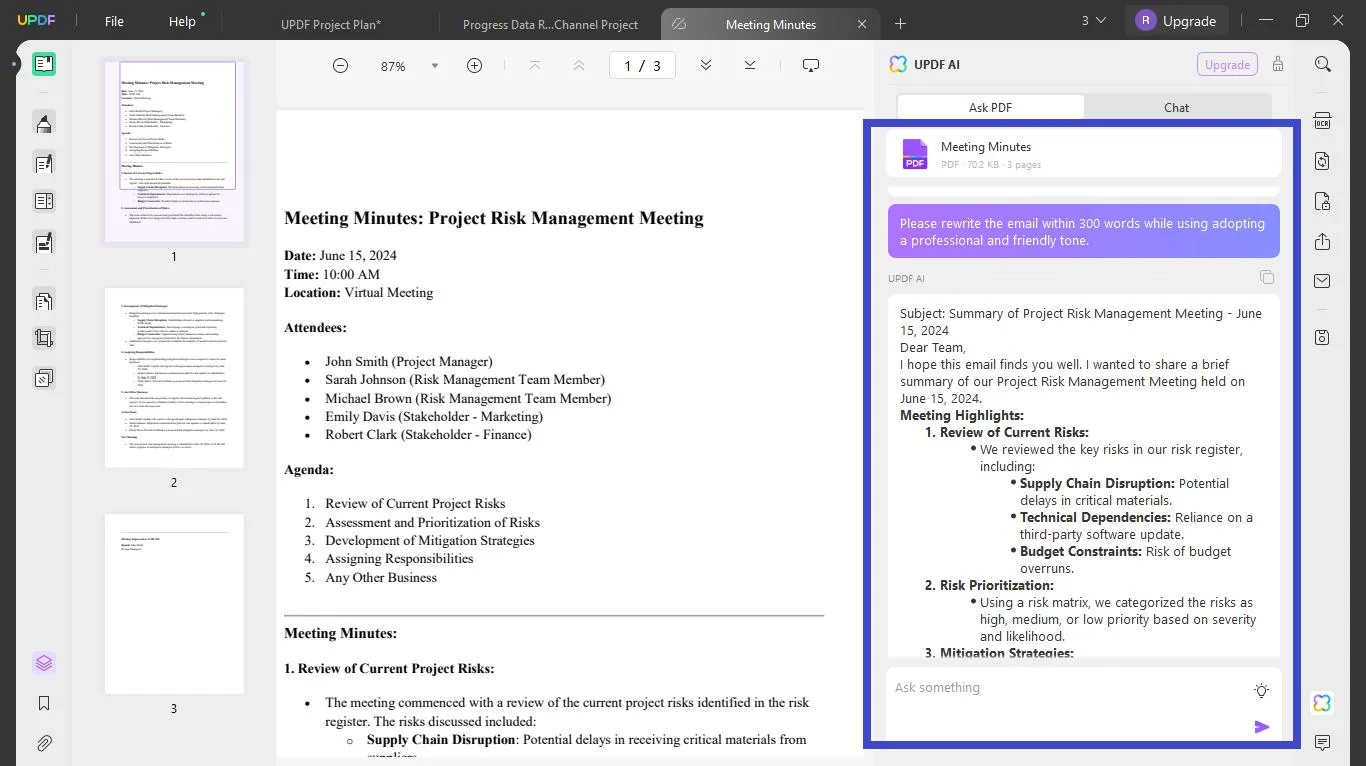Screen dimensions: 1366x766
Task: Select the highlighter annotation tool
Action: pyautogui.click(x=44, y=123)
